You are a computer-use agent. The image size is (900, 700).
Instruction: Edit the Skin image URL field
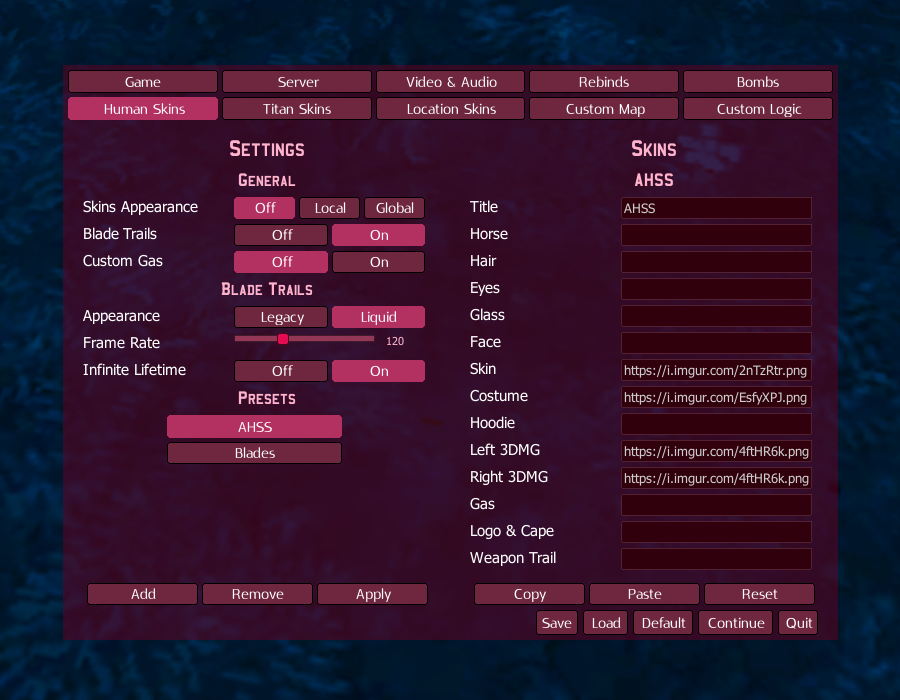pyautogui.click(x=716, y=370)
